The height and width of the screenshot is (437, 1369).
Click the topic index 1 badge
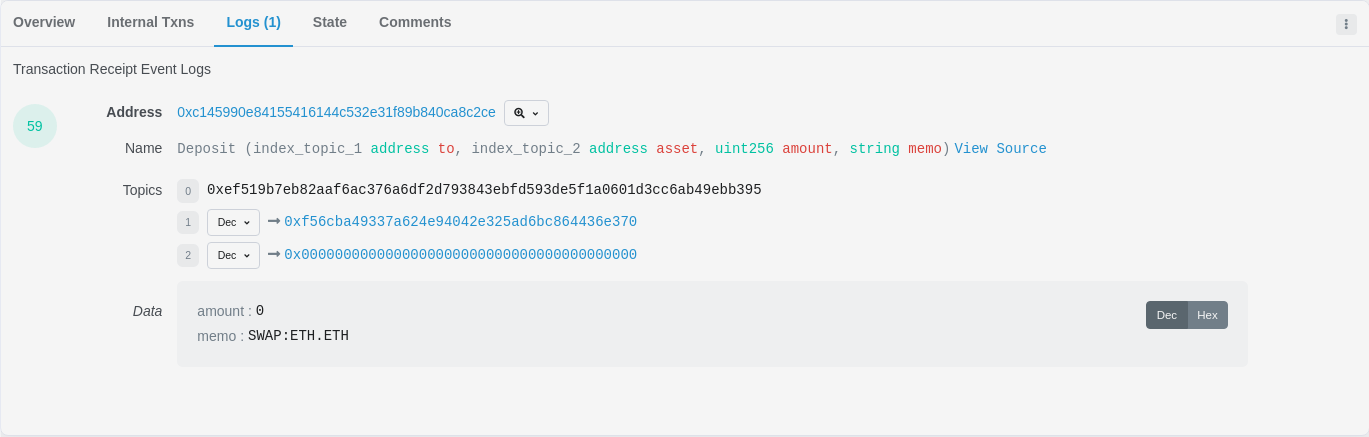[188, 223]
